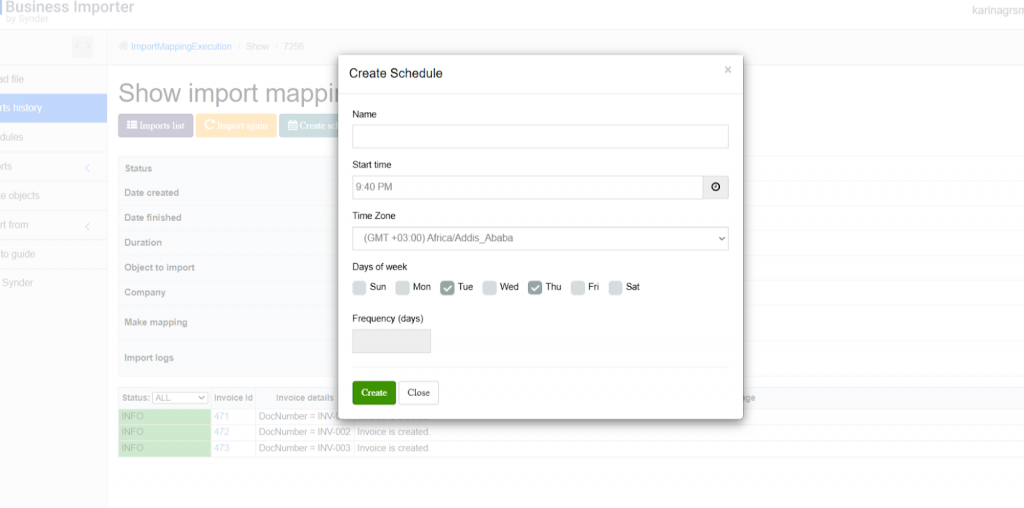Click the Import again refresh icon
The image size is (1024, 508).
[x=210, y=126]
